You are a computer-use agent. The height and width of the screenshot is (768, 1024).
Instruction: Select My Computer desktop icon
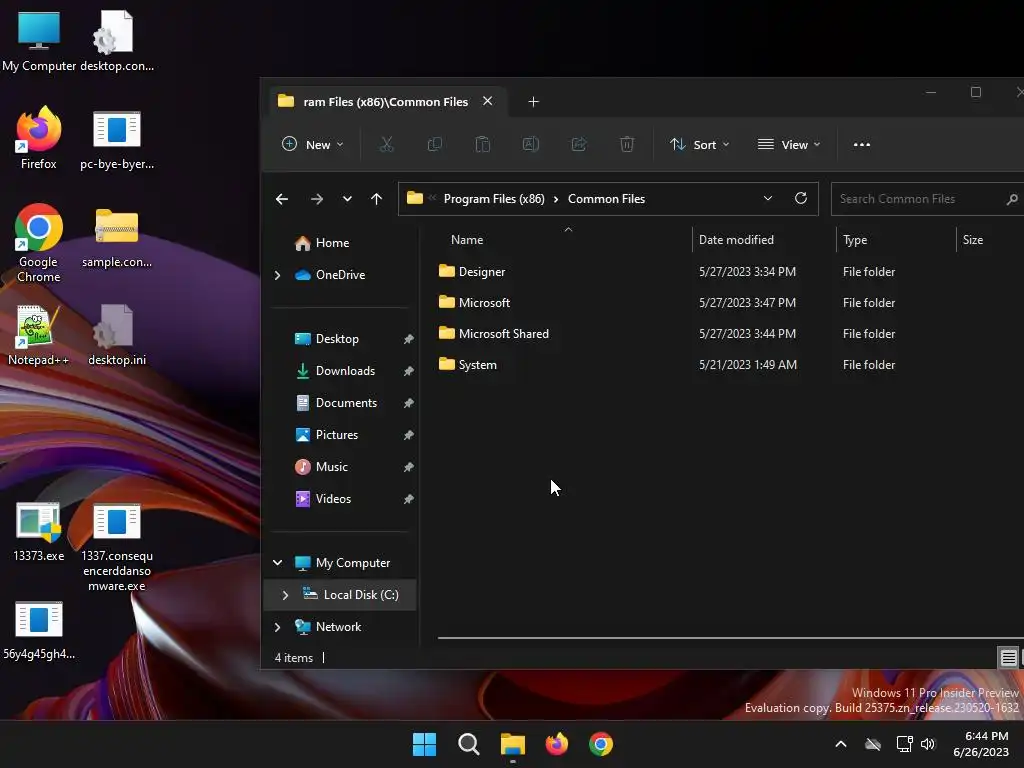(39, 41)
